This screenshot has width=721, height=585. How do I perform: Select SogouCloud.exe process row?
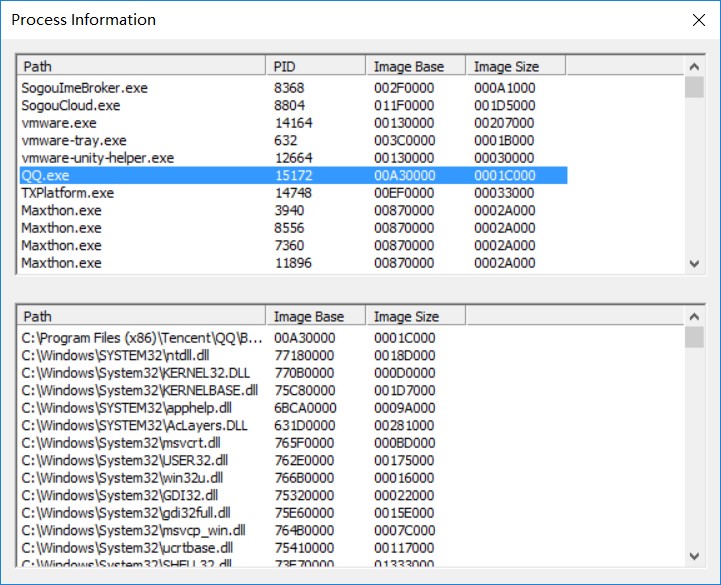click(x=293, y=105)
